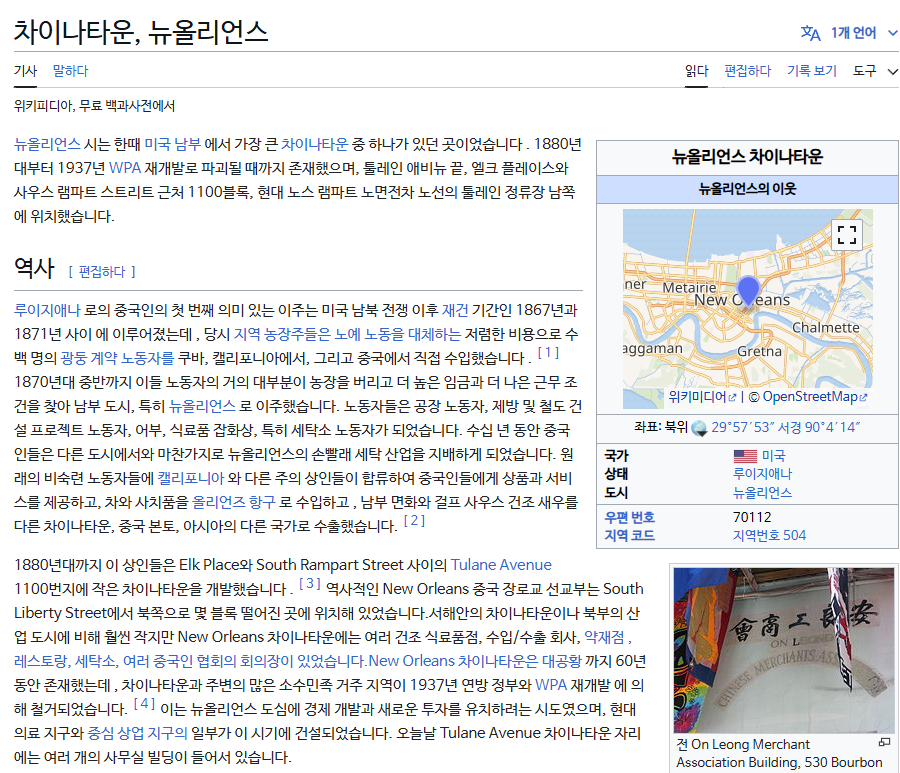Expand the map to fullscreen
The image size is (900, 773).
point(847,235)
